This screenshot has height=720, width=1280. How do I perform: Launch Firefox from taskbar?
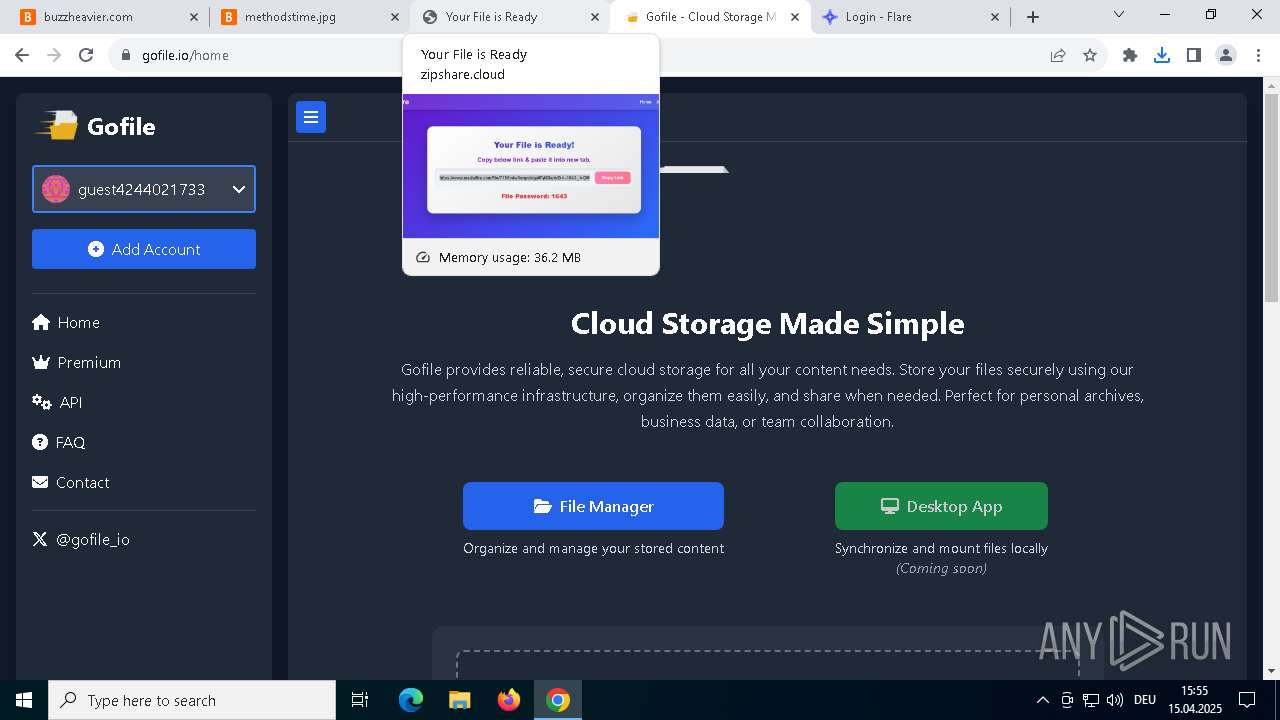click(509, 700)
